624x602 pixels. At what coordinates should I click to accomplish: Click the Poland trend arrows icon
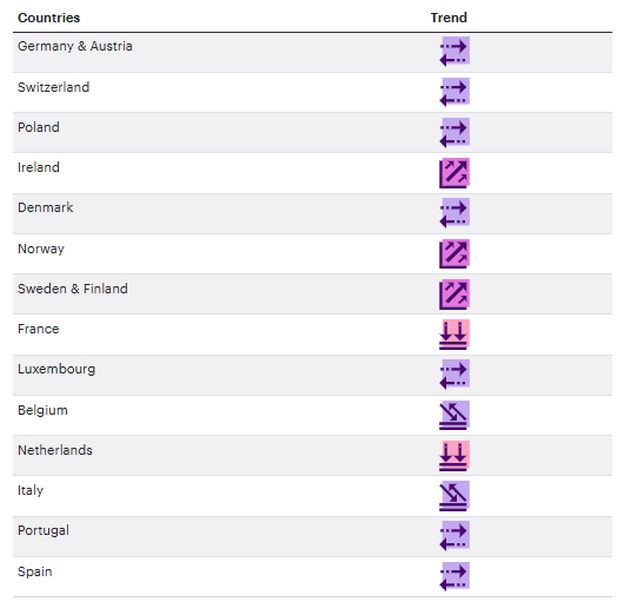coord(454,132)
